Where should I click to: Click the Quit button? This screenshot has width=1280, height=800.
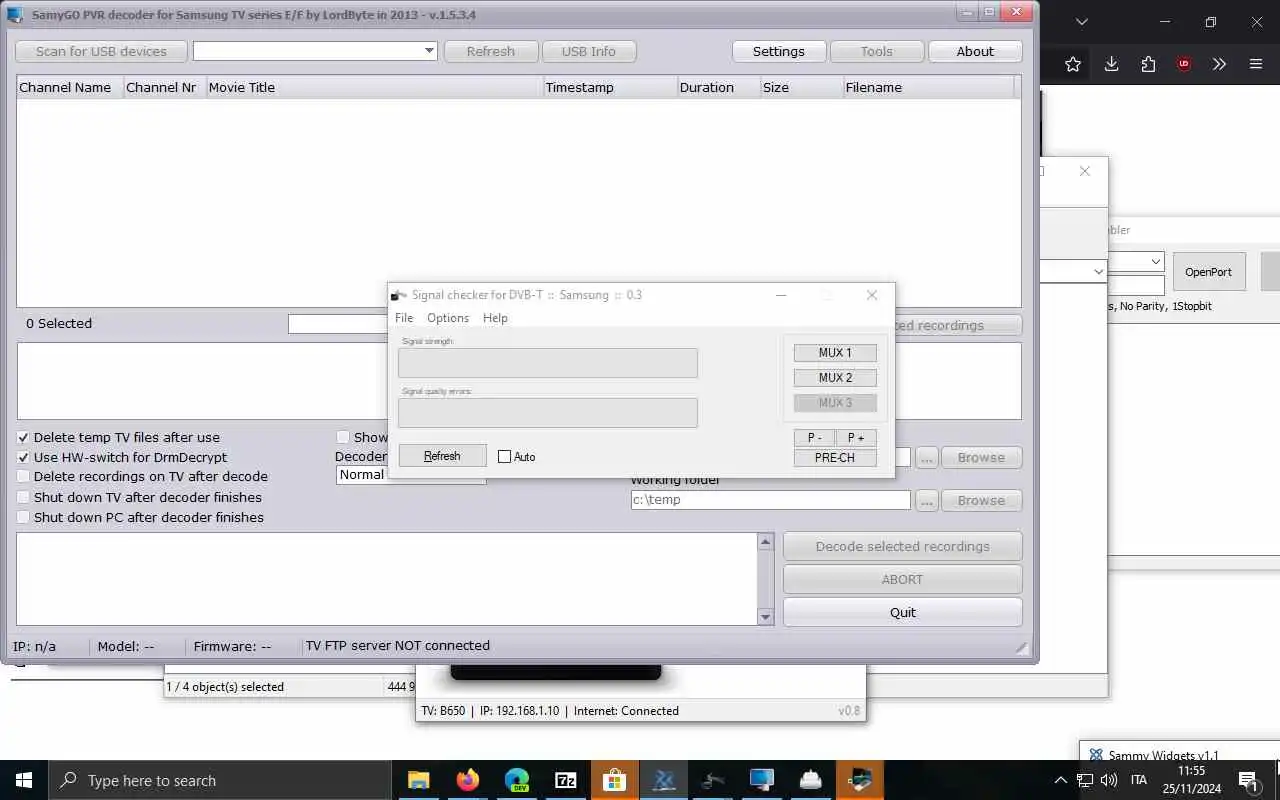pyautogui.click(x=903, y=612)
